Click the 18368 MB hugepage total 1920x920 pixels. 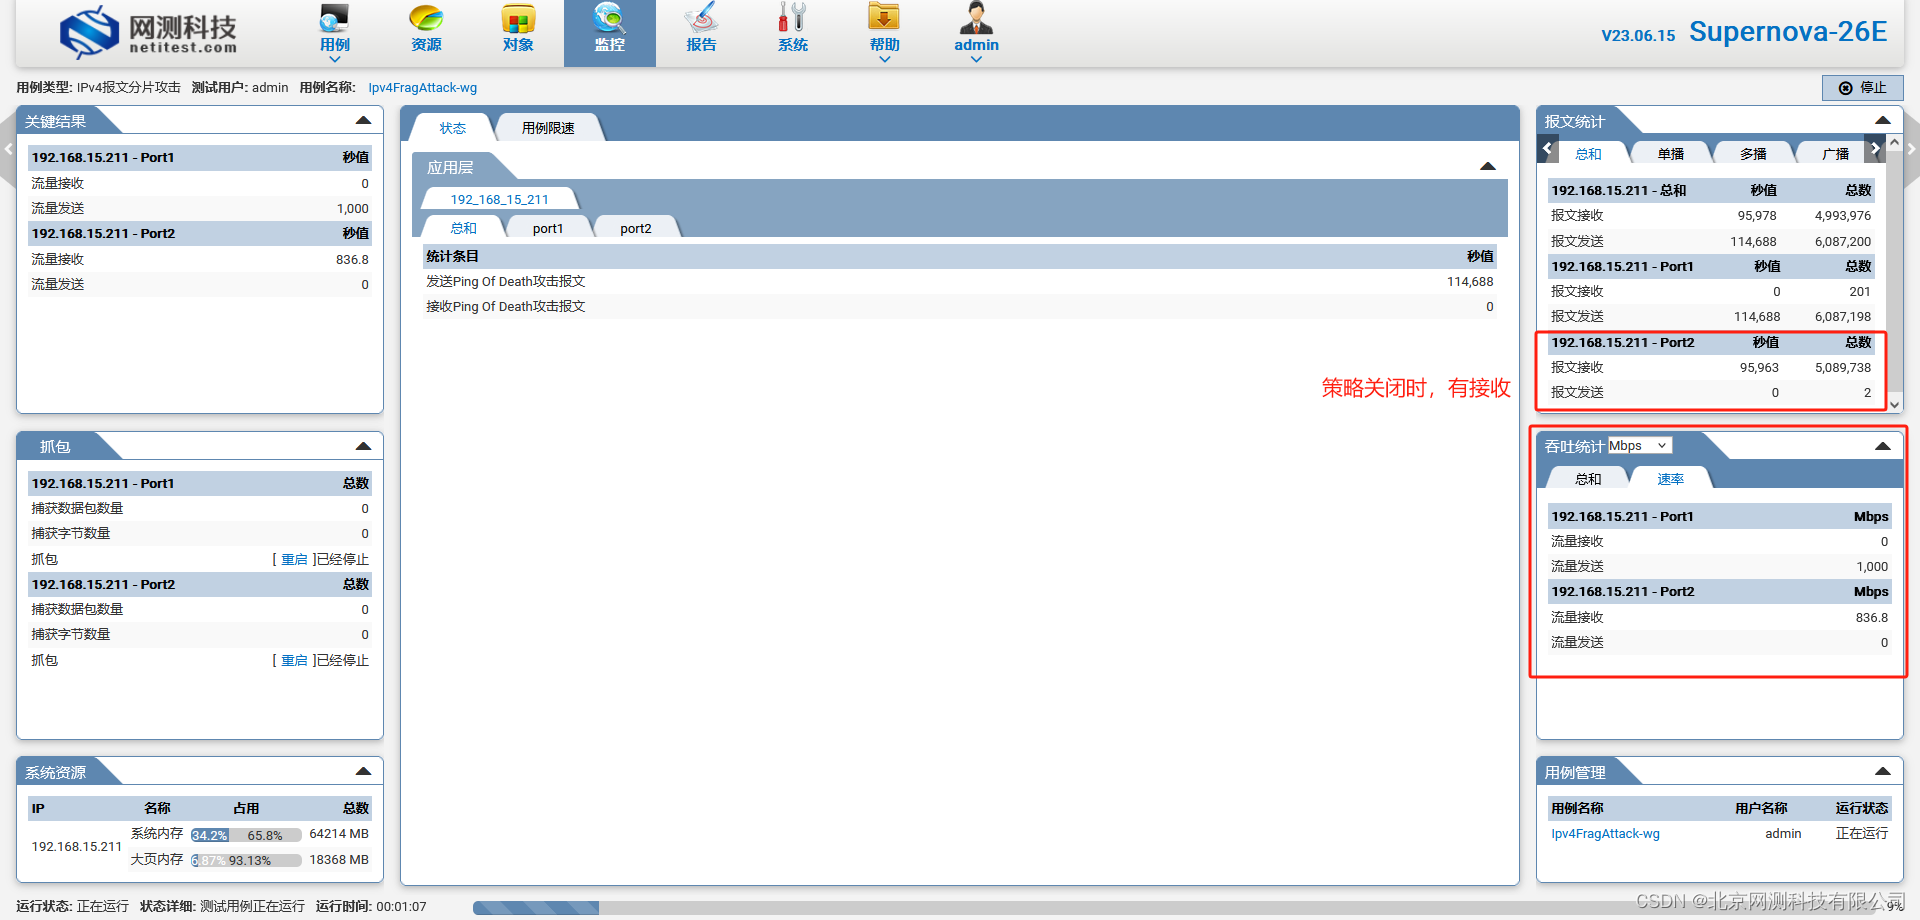point(339,860)
